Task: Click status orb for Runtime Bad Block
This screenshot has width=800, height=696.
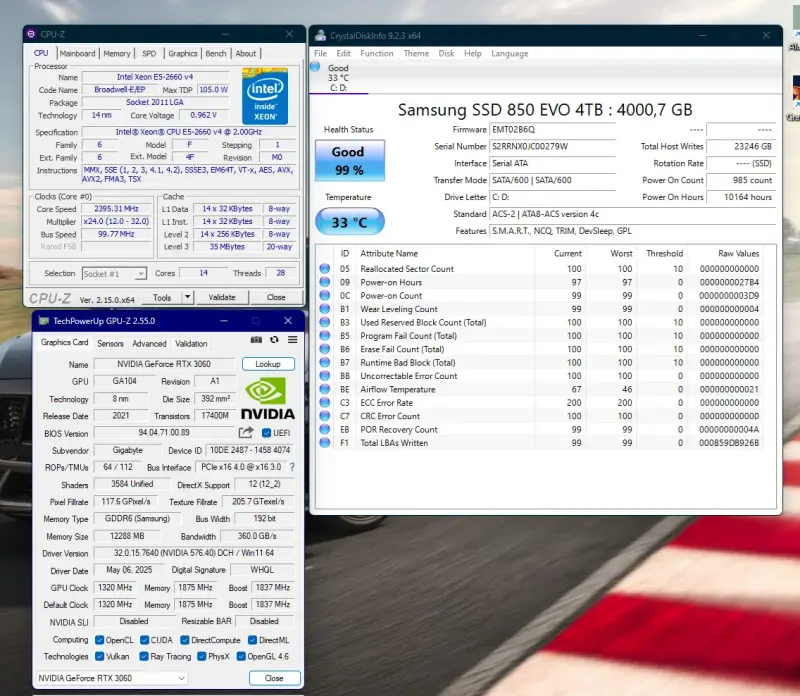Action: pyautogui.click(x=324, y=362)
